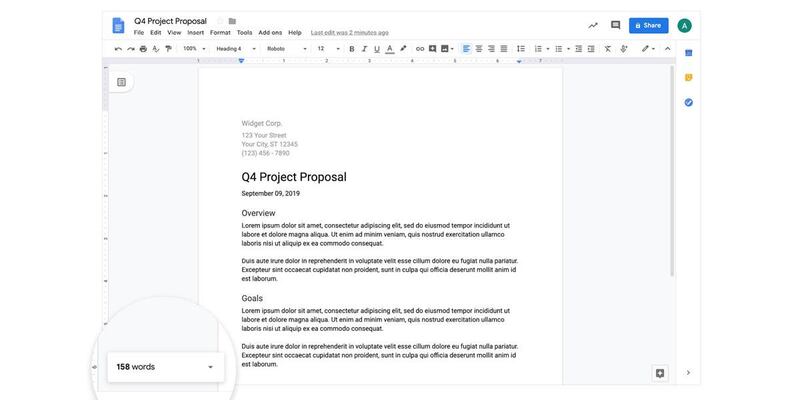The image size is (800, 400).
Task: Click the 'Last edit was 2 minutes ago' link
Action: point(348,32)
